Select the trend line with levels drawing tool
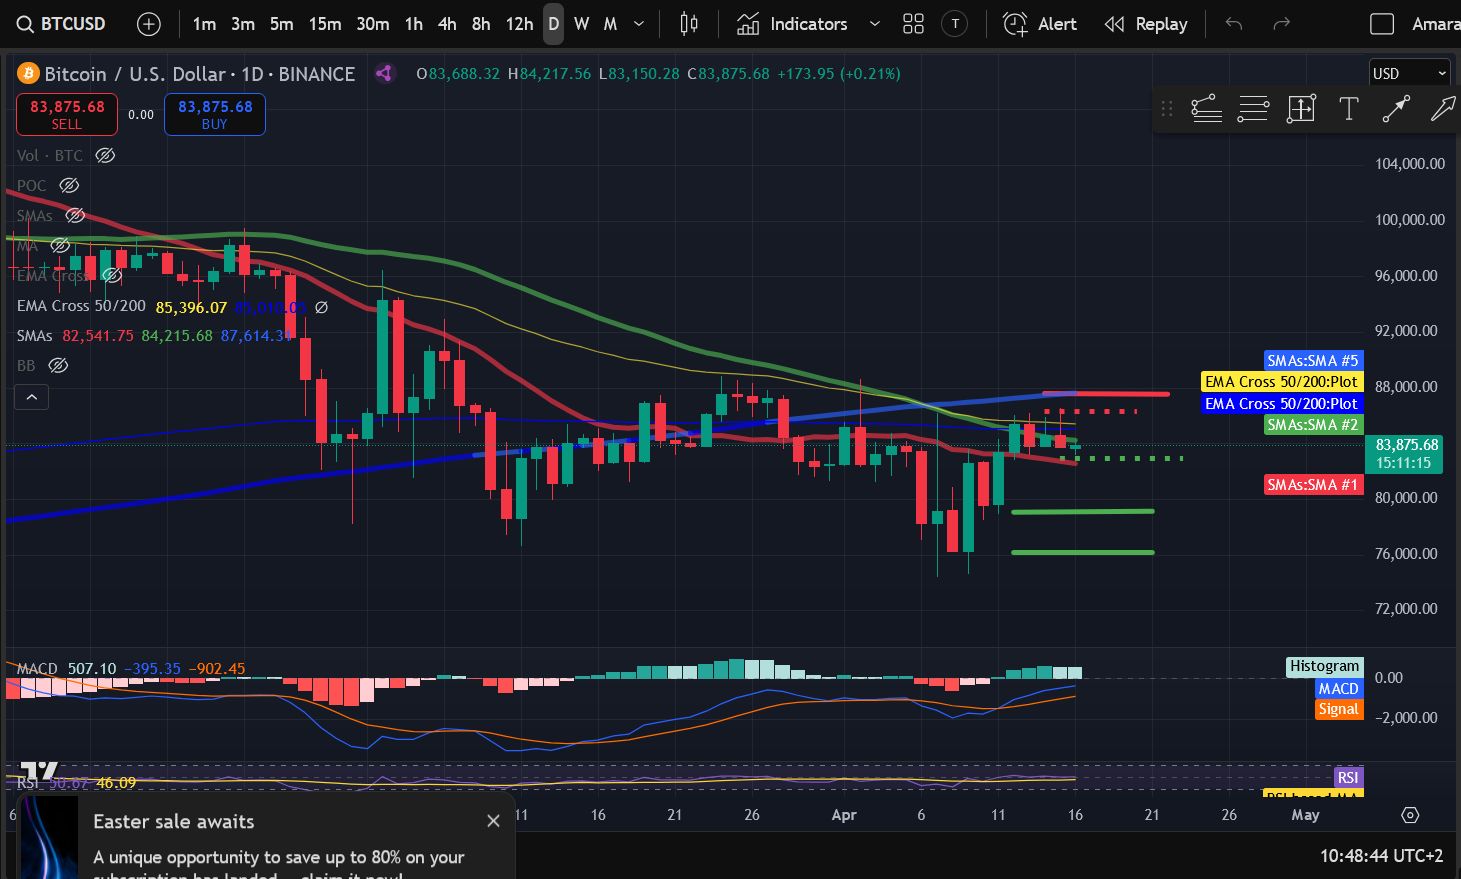The width and height of the screenshot is (1461, 879). pyautogui.click(x=1206, y=109)
